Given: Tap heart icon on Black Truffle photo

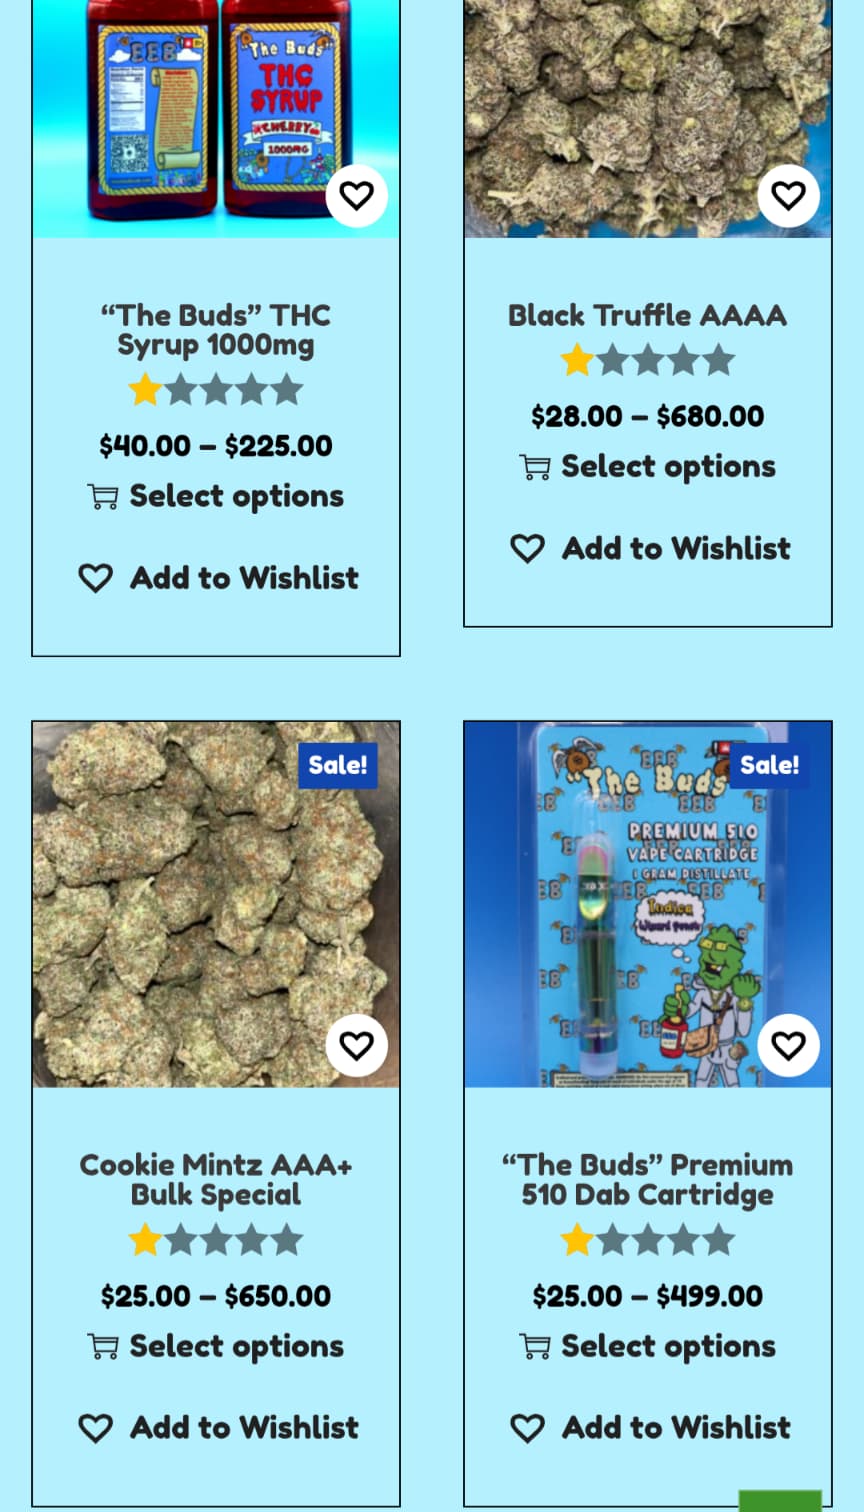Looking at the screenshot, I should click(x=788, y=196).
